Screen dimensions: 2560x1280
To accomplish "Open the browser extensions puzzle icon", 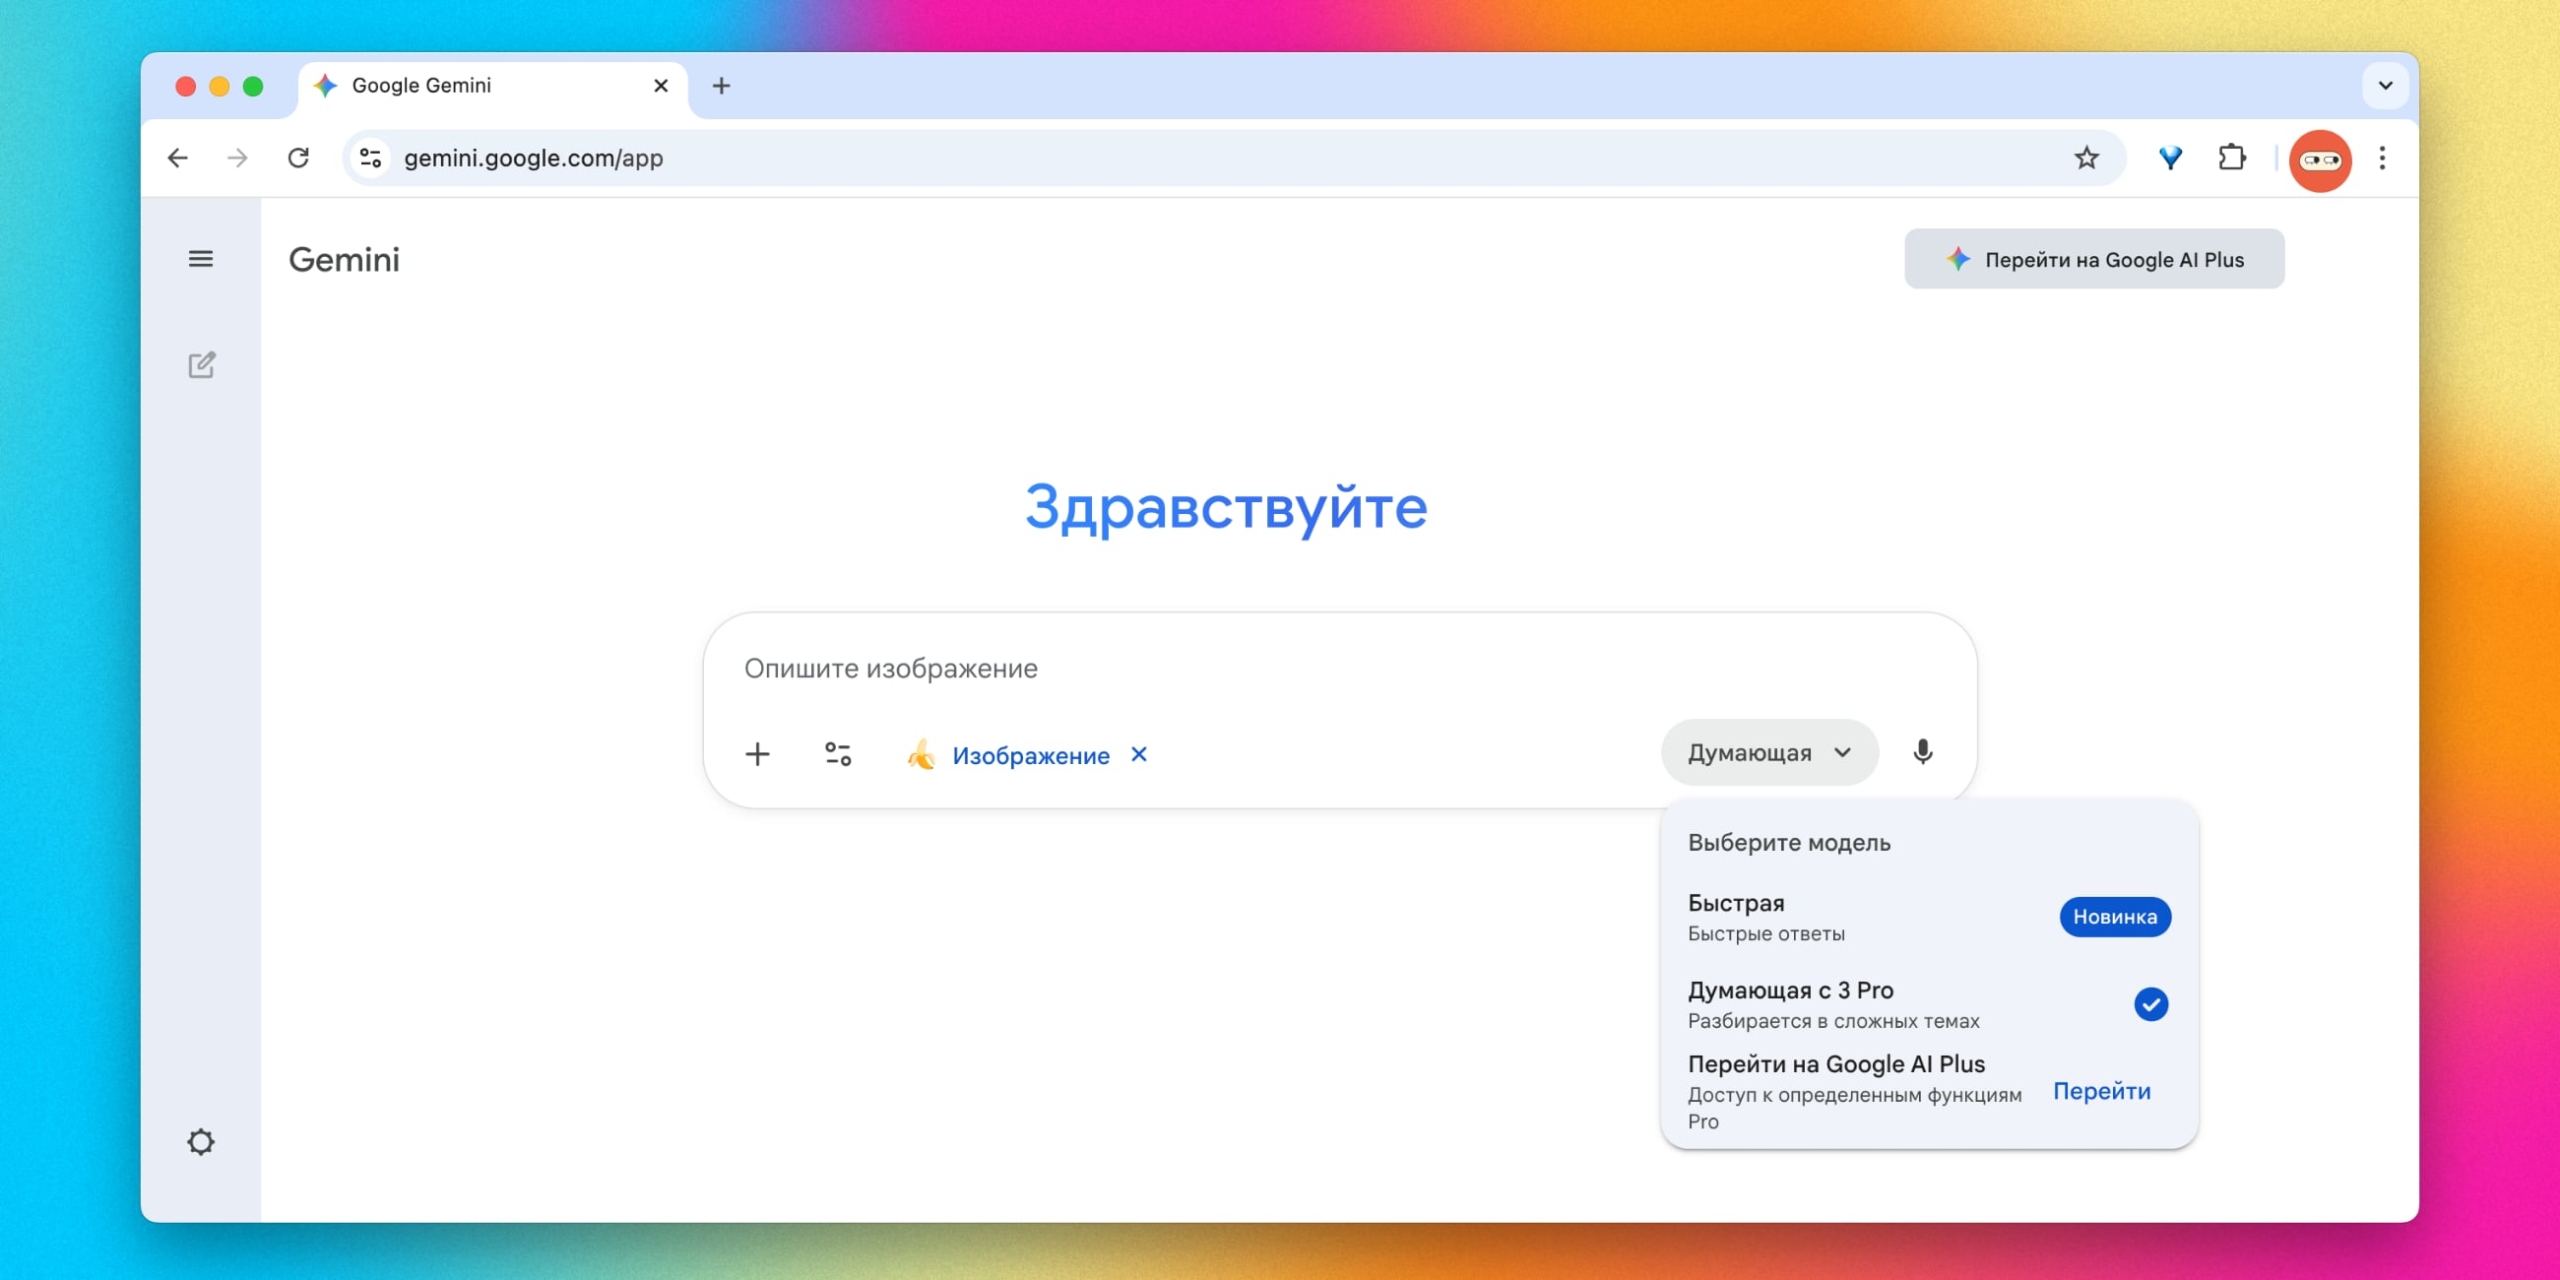I will pos(2233,158).
